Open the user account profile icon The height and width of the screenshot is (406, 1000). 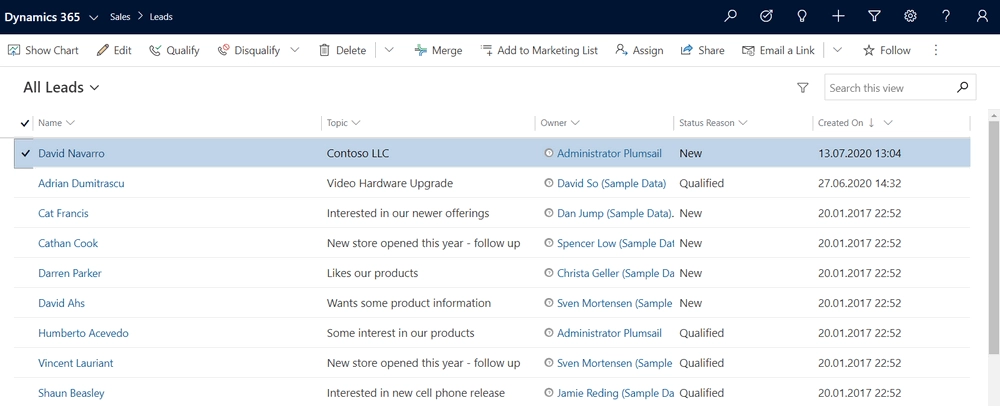982,17
